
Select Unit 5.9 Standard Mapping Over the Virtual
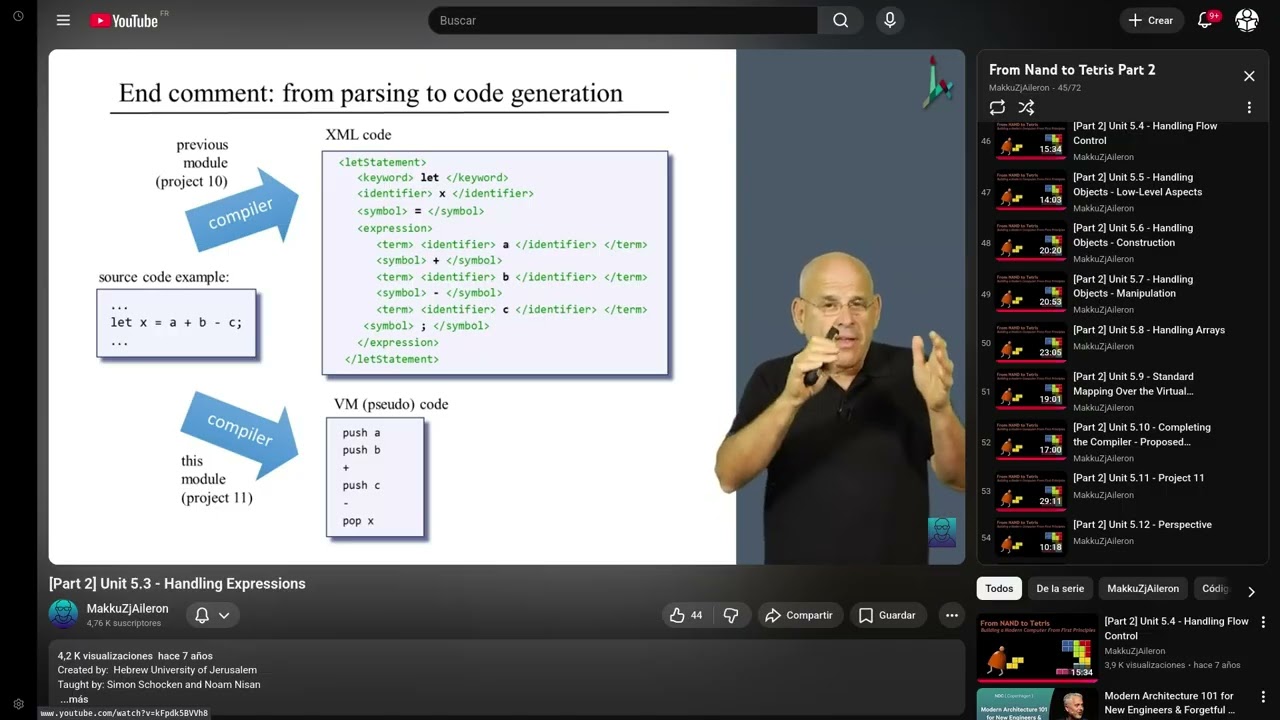pos(1122,392)
